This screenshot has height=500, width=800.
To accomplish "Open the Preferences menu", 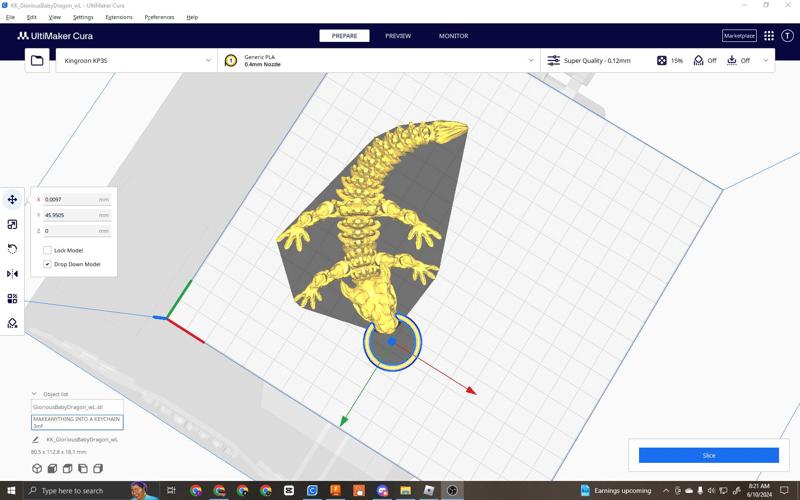I will 159,17.
